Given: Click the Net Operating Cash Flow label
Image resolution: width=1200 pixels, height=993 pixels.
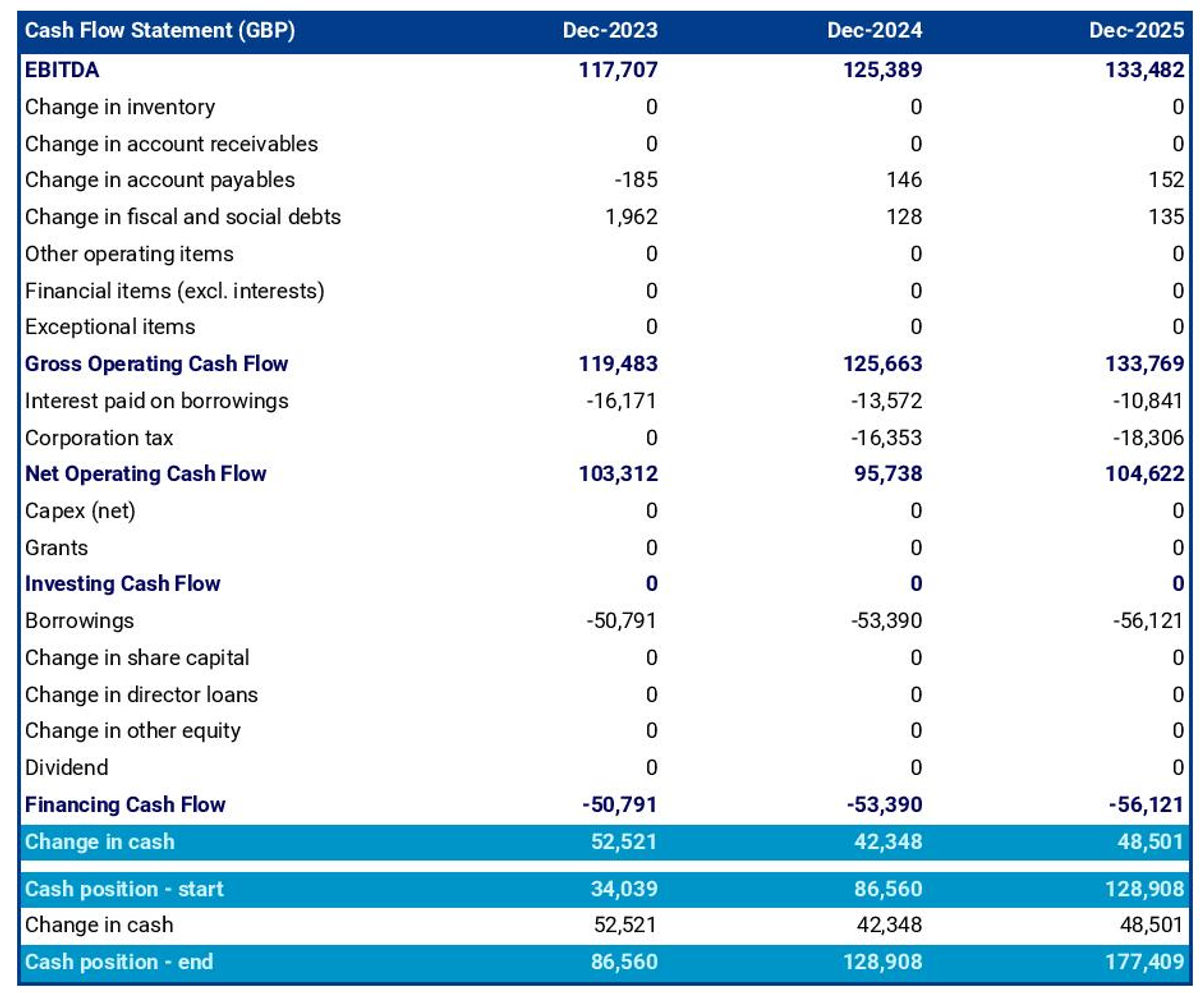Looking at the screenshot, I should click(146, 474).
